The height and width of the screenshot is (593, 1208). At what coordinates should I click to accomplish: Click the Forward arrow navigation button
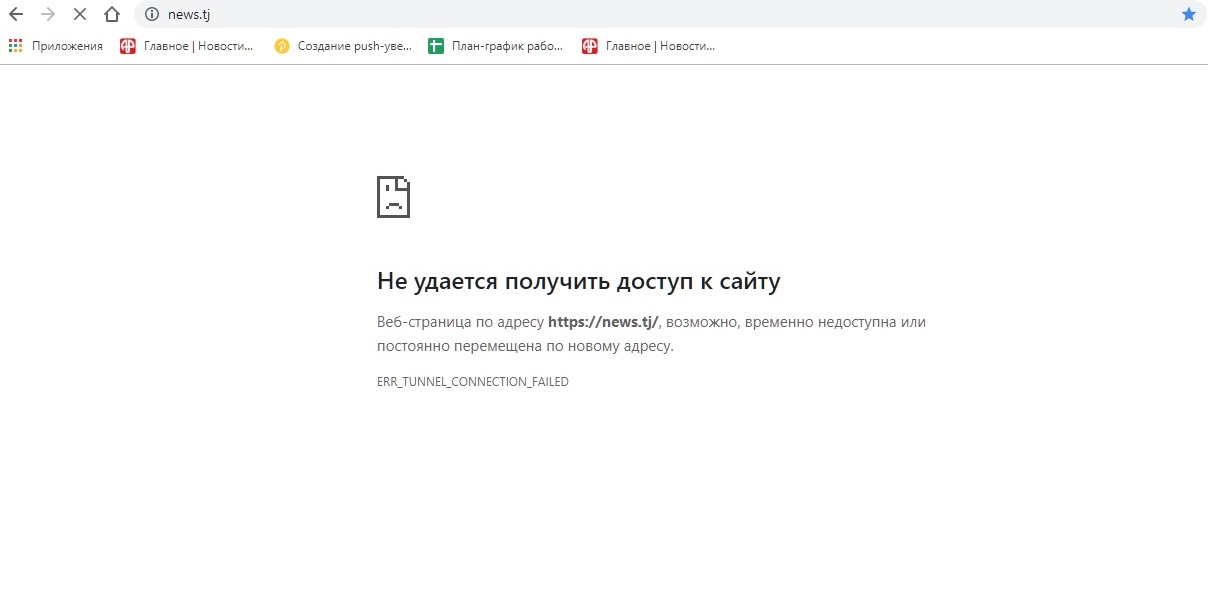coord(48,14)
